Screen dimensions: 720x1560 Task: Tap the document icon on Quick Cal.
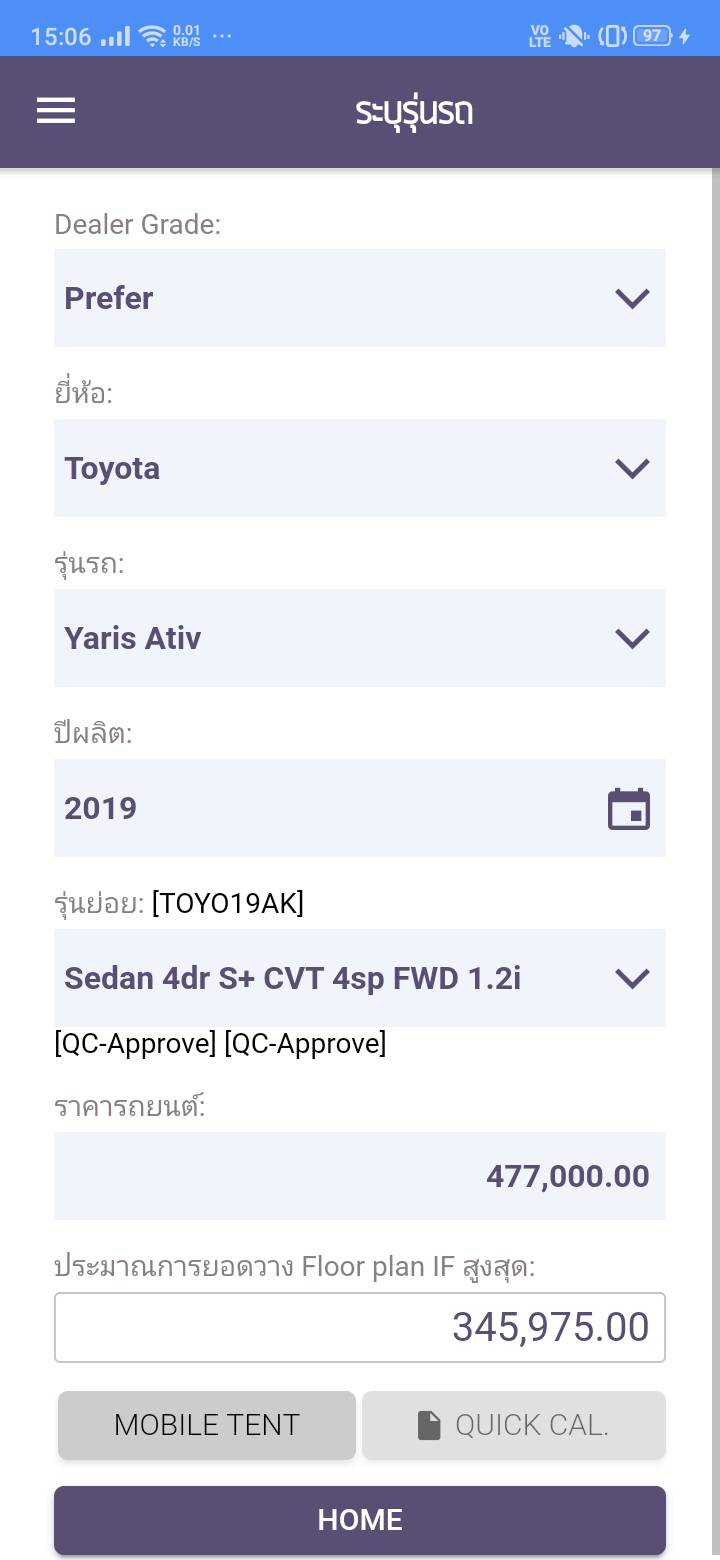tap(429, 1426)
